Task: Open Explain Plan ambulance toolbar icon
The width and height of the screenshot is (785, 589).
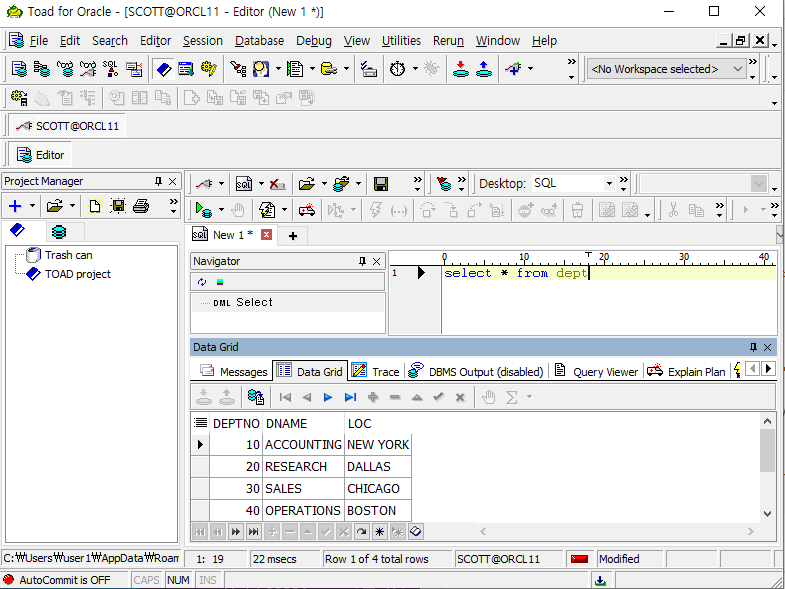Action: tap(307, 210)
